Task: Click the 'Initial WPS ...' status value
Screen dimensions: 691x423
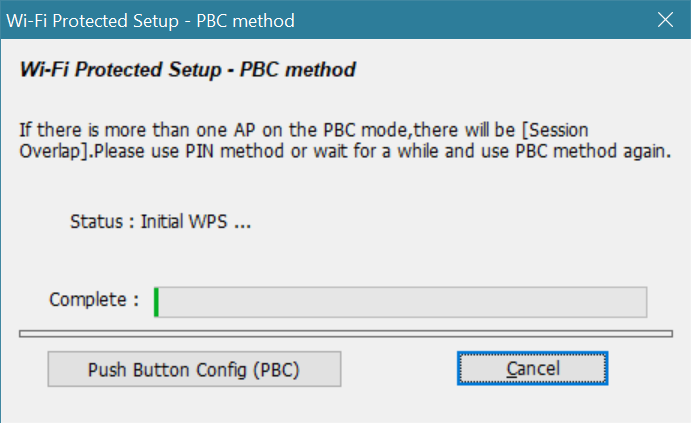Action: pos(196,222)
